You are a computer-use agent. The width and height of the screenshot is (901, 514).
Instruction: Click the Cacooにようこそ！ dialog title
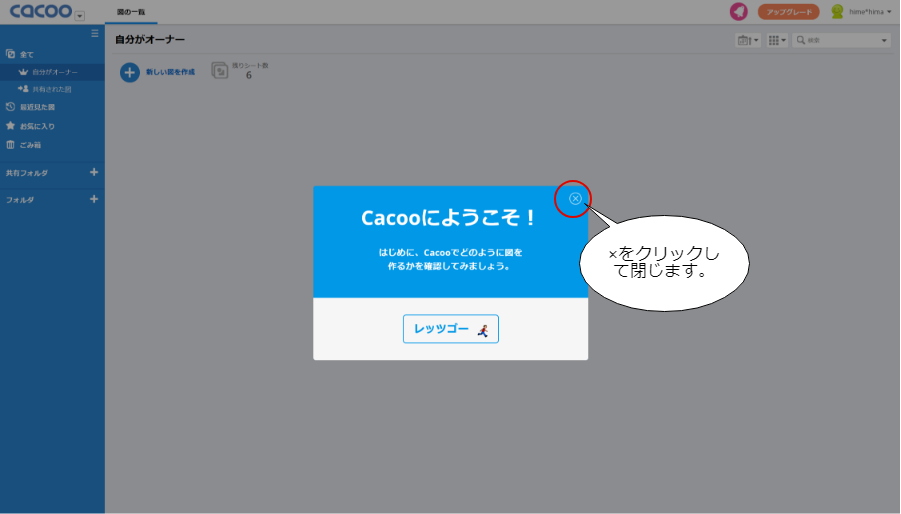point(449,218)
